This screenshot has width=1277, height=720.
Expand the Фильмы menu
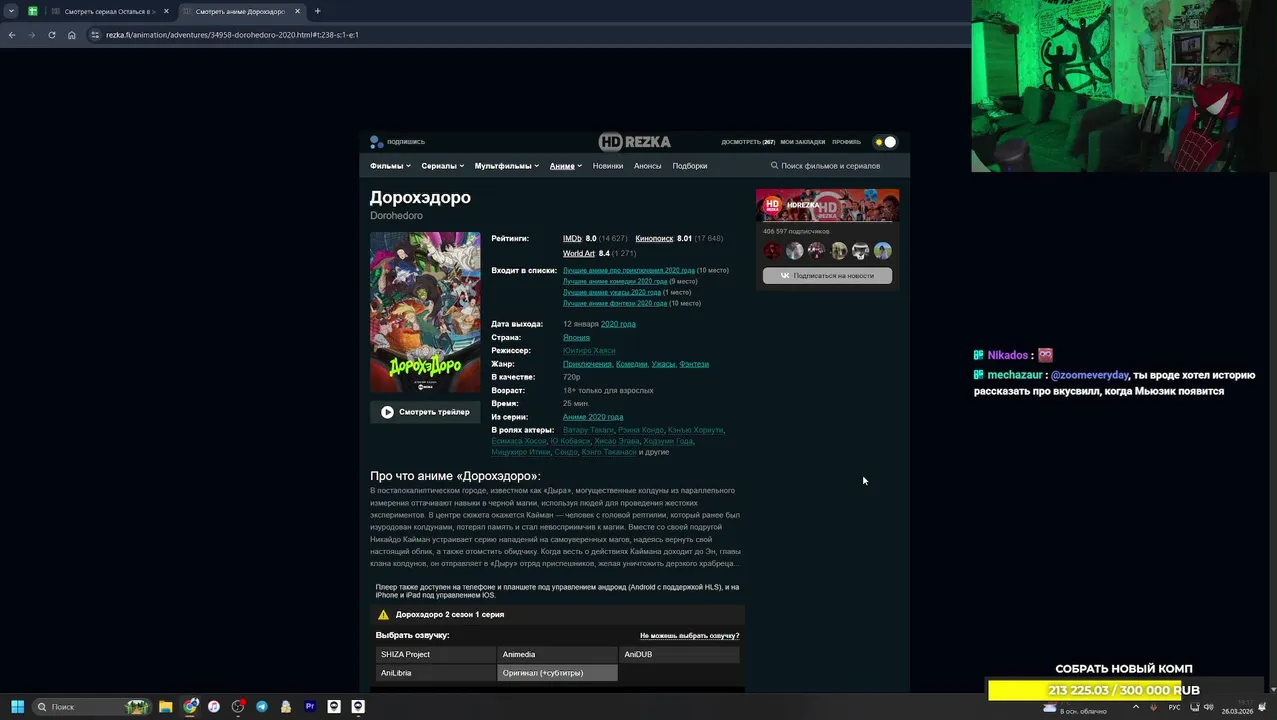pos(390,166)
